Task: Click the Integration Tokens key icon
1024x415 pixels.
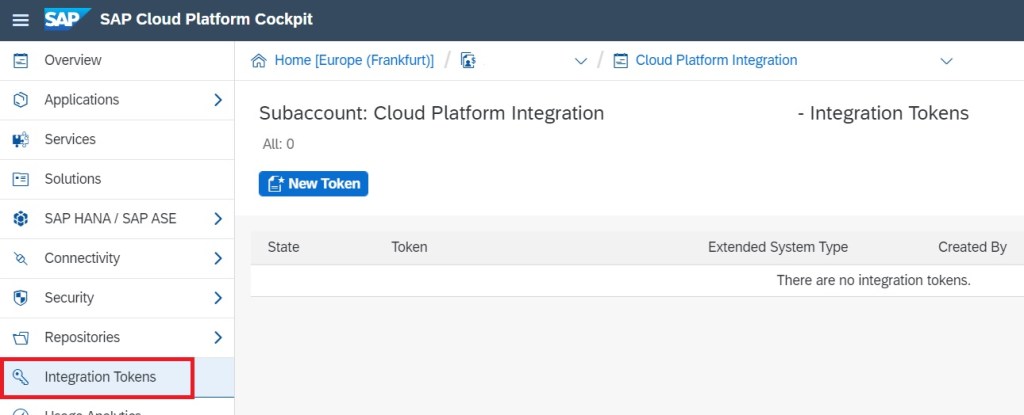Action: [20, 377]
